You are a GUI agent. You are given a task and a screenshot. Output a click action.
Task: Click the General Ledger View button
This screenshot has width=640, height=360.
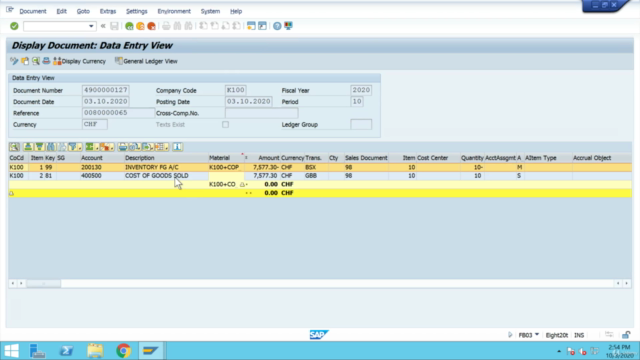point(146,61)
